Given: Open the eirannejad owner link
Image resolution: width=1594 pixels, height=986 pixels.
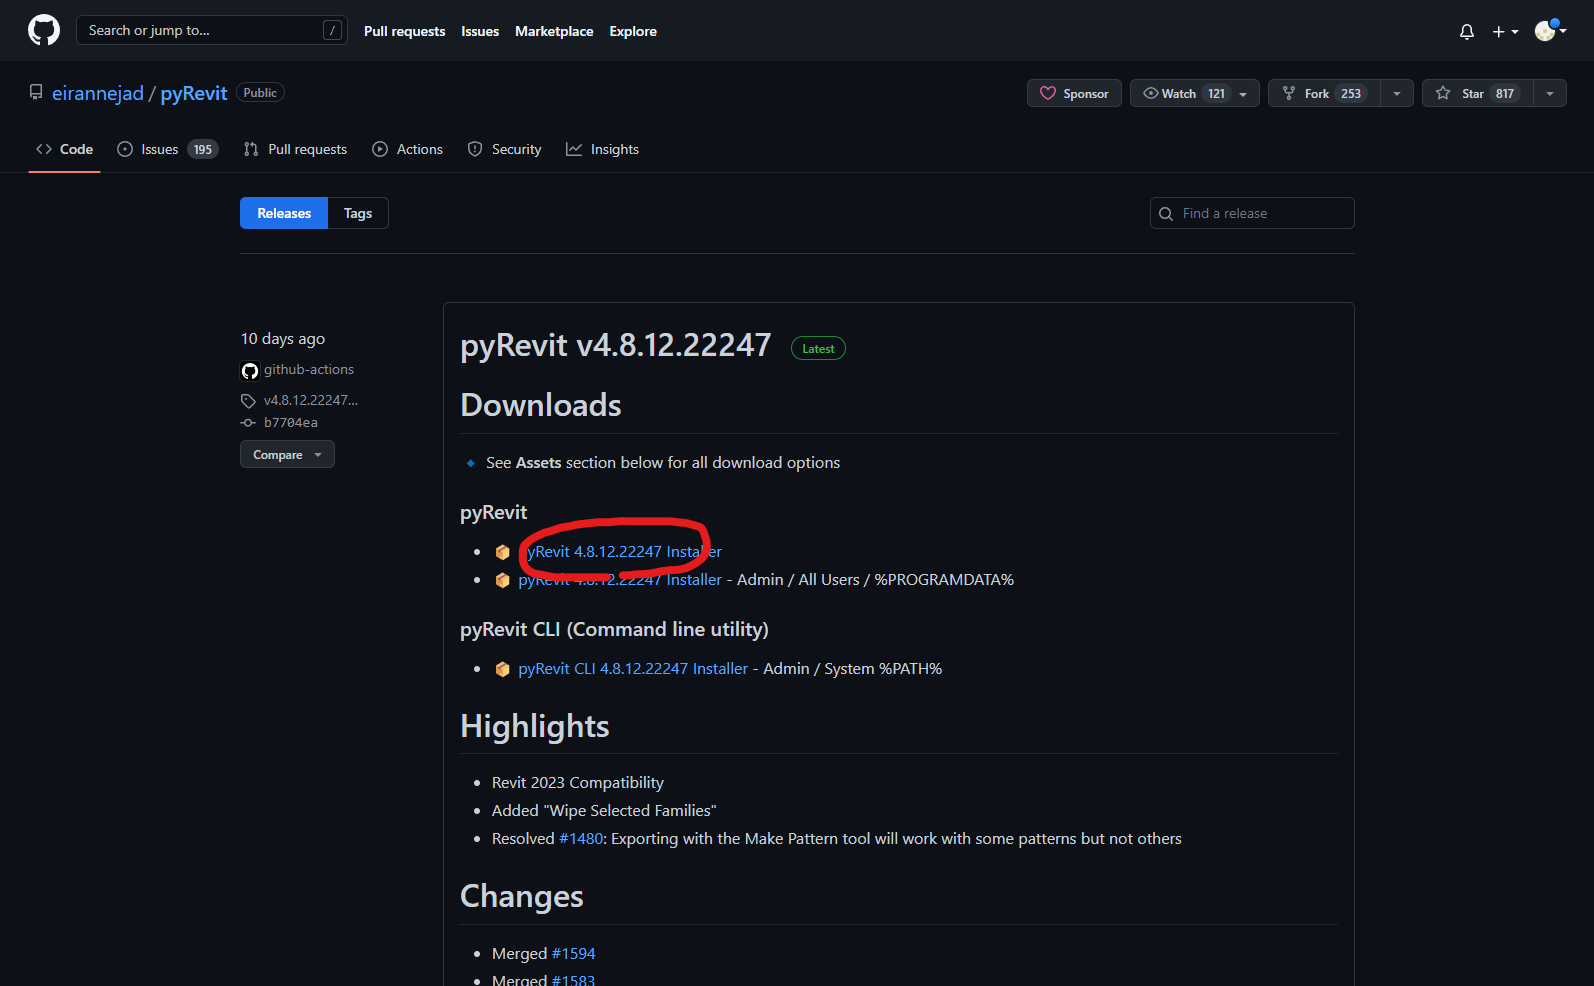Looking at the screenshot, I should pyautogui.click(x=98, y=93).
